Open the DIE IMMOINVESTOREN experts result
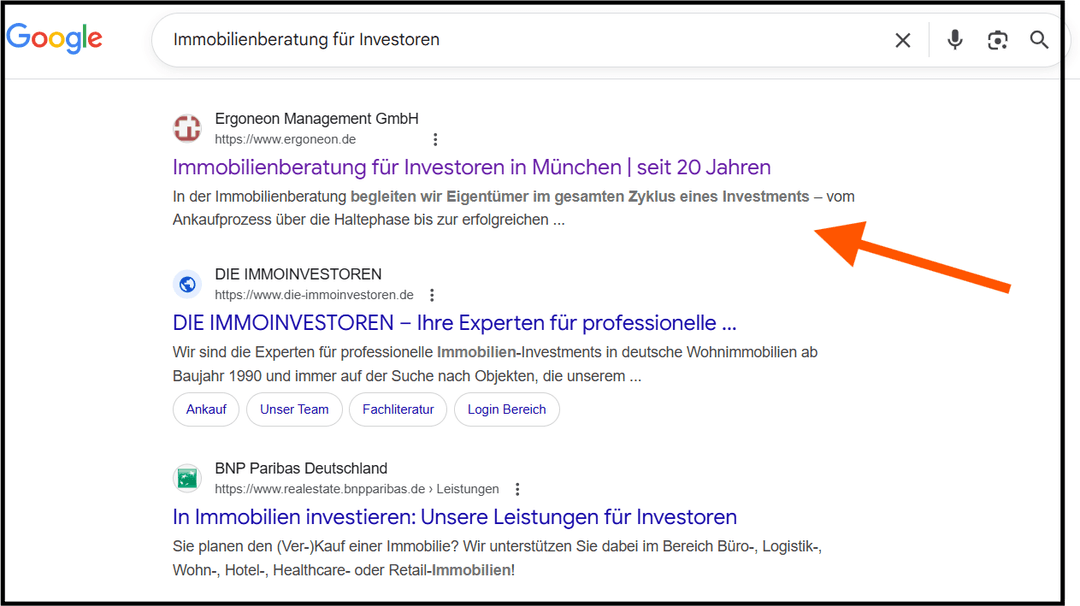This screenshot has width=1080, height=606. pos(454,322)
